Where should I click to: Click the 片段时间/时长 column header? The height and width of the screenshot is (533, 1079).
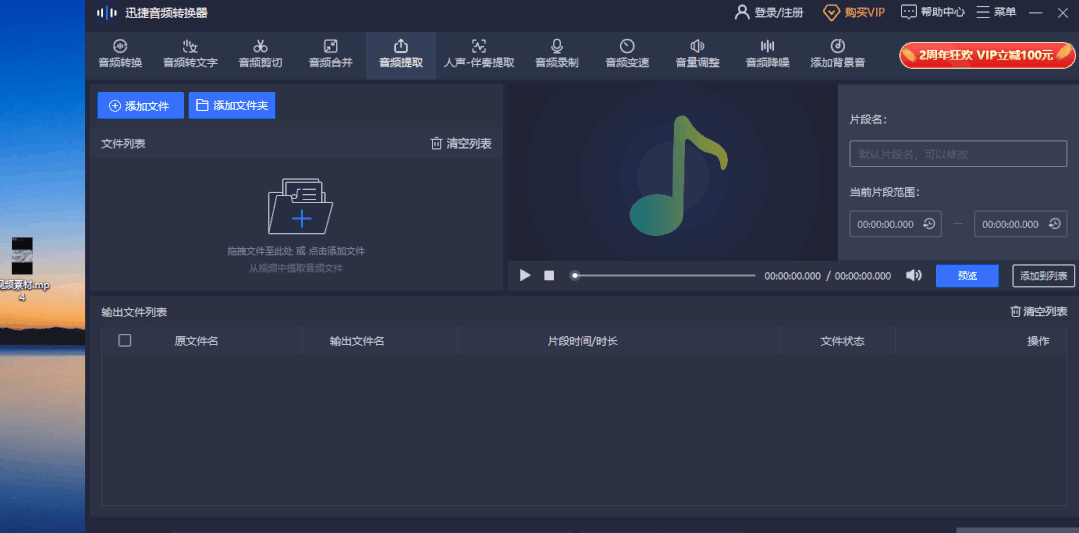click(582, 340)
